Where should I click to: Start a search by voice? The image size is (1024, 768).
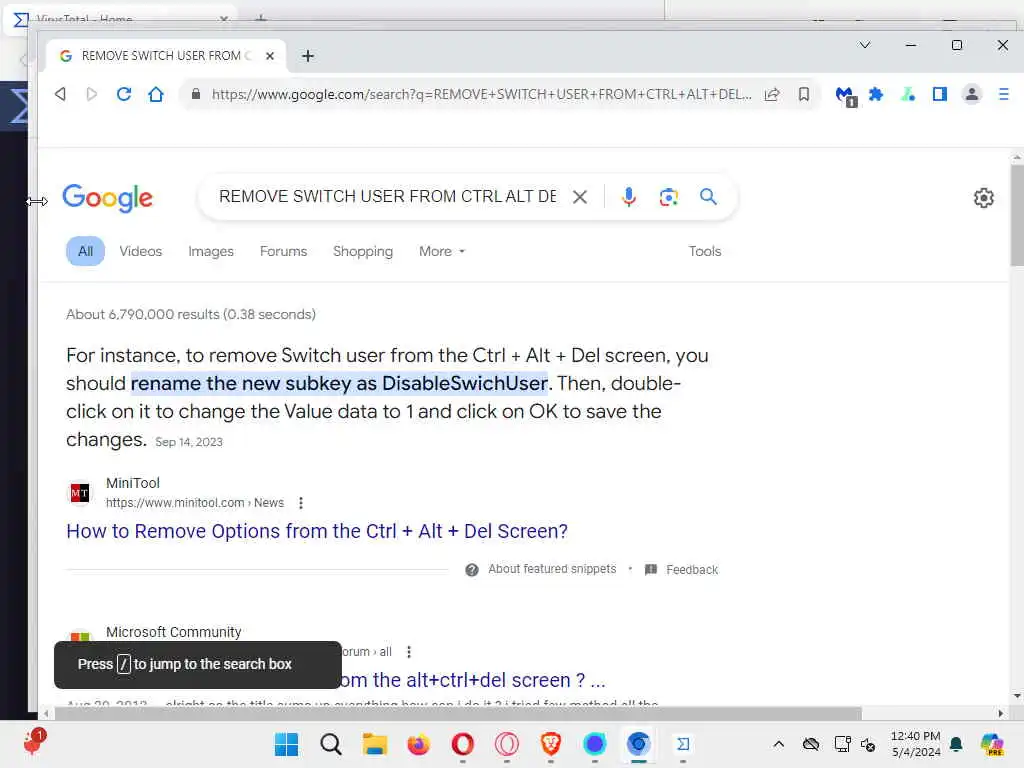pos(628,197)
